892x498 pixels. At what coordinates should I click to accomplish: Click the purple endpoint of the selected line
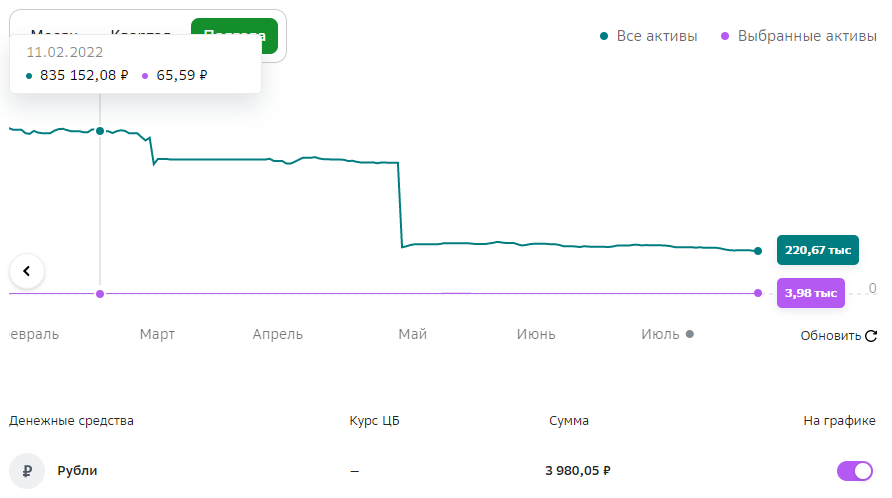pos(758,293)
